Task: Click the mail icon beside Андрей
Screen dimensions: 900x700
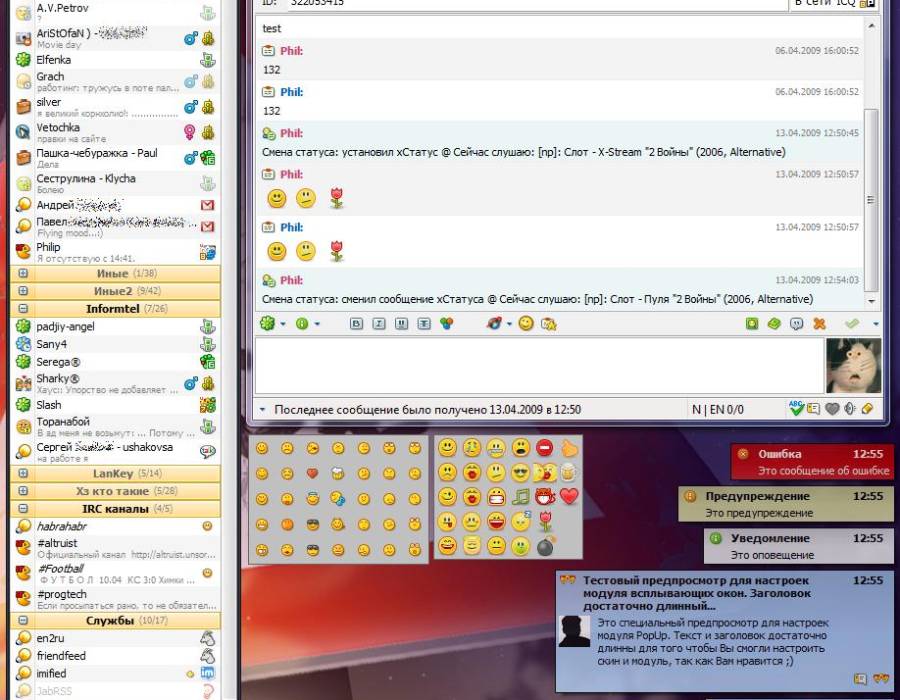Action: point(208,205)
